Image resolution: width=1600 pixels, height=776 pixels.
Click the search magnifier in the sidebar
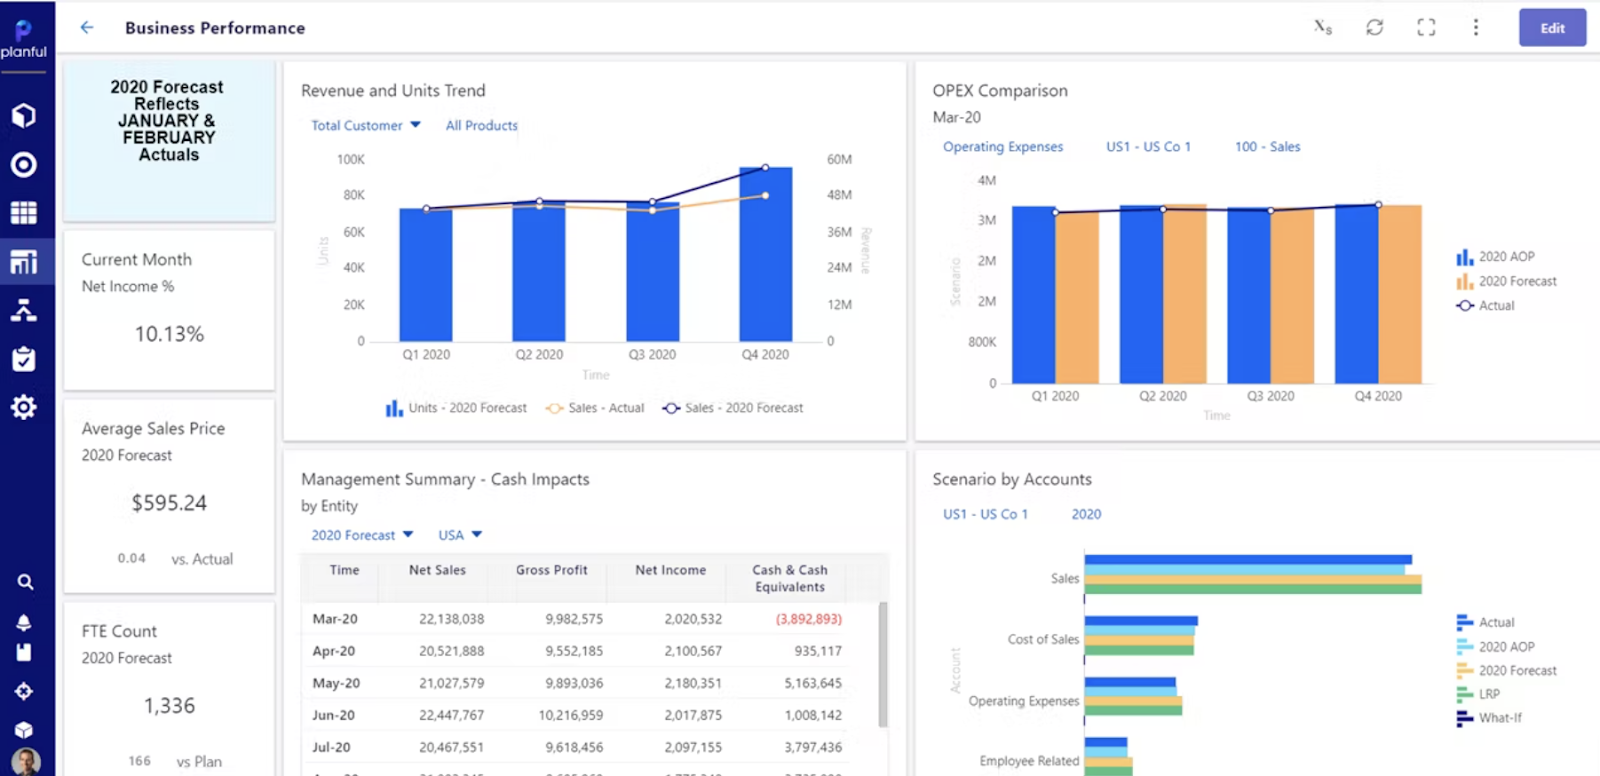pos(25,582)
